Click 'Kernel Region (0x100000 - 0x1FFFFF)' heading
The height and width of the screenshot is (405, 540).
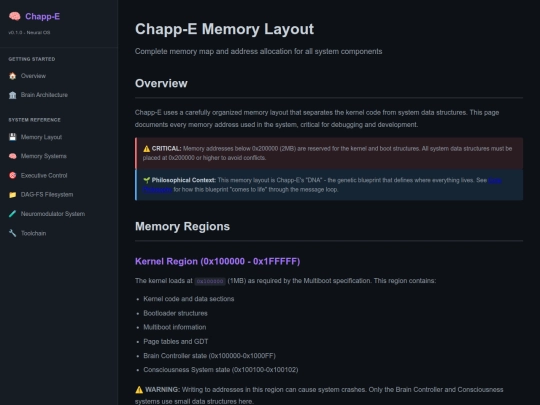tap(218, 261)
